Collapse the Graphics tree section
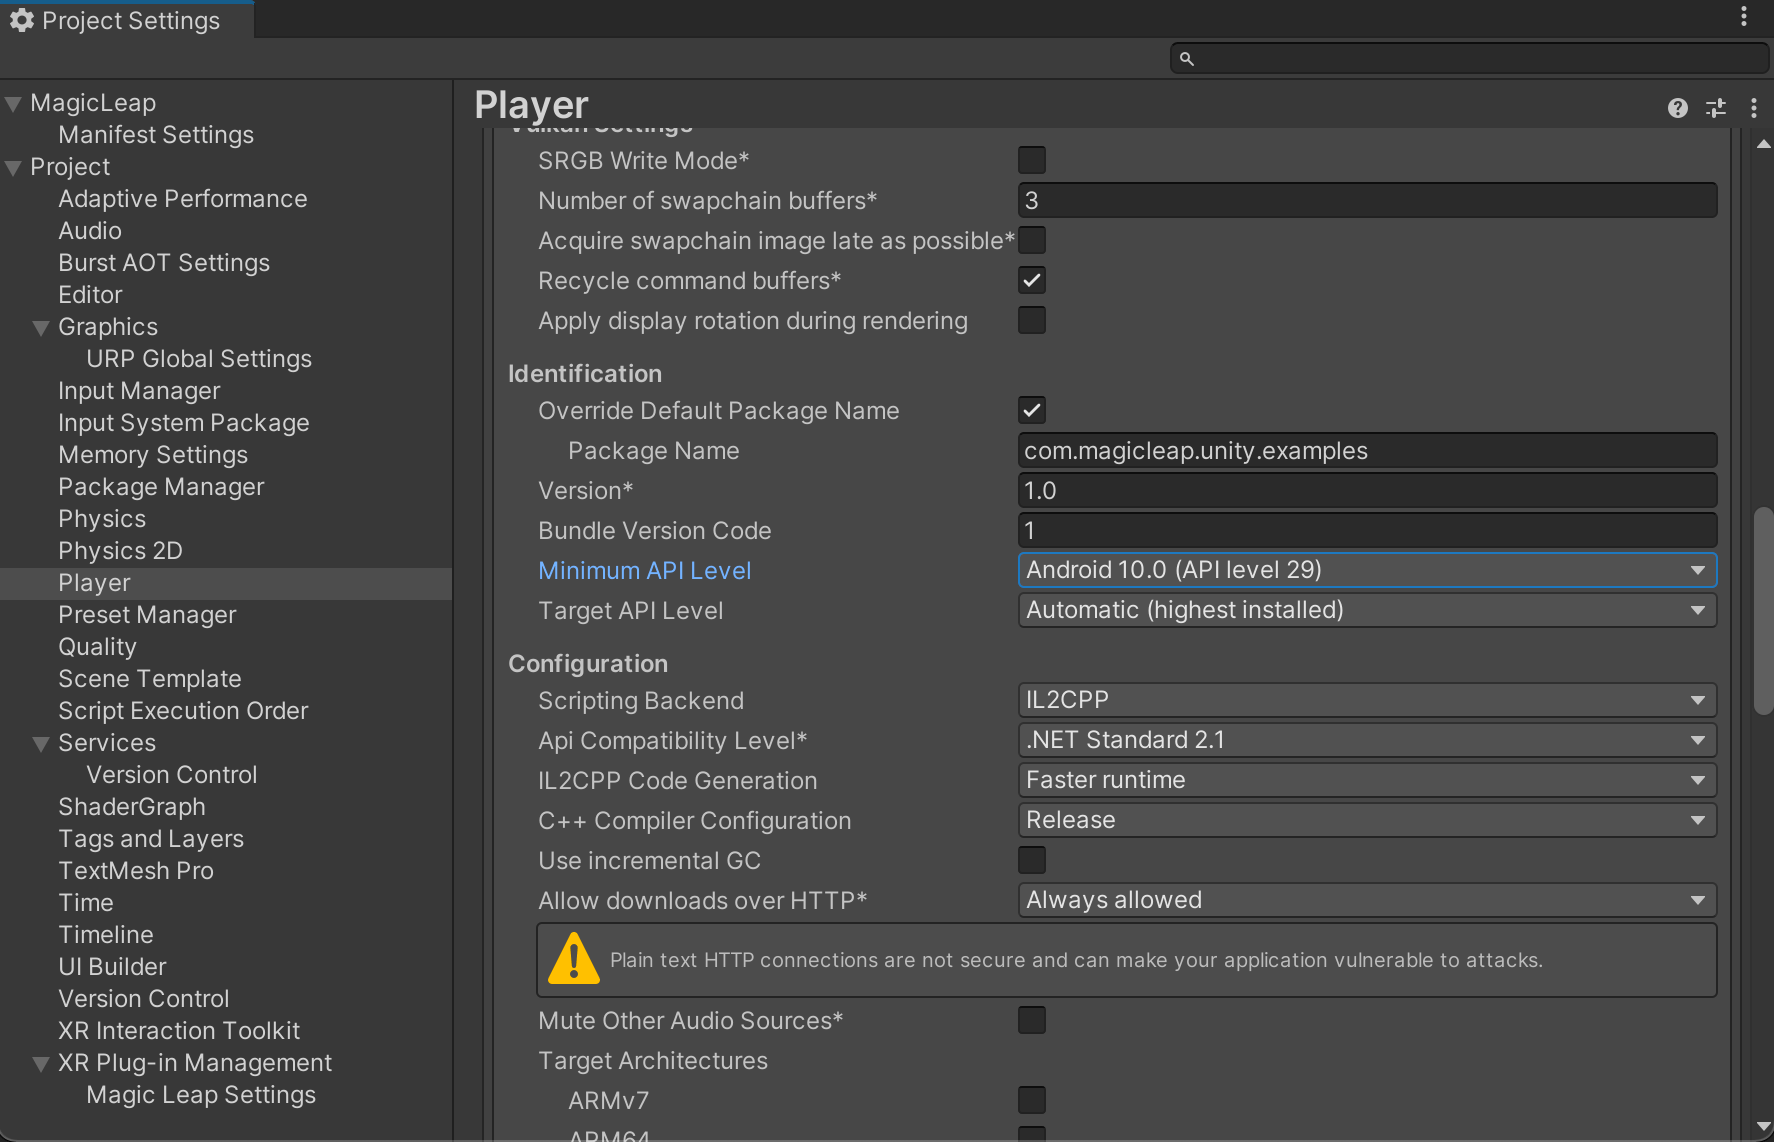 pos(41,328)
